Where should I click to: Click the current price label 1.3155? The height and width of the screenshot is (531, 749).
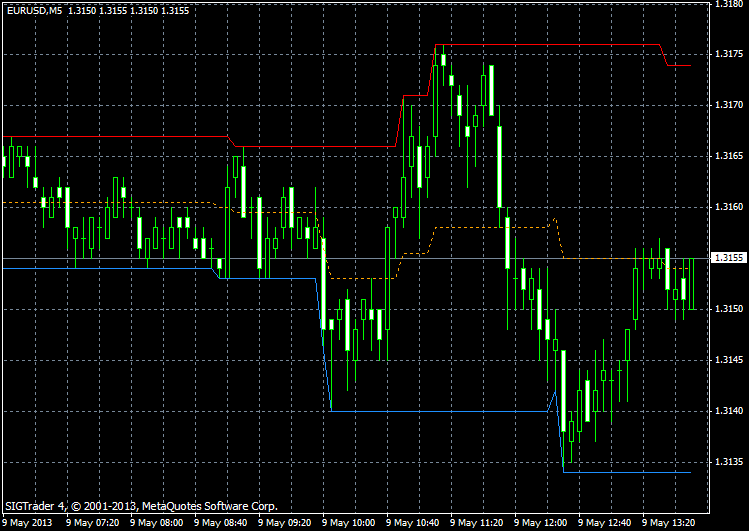[728, 258]
